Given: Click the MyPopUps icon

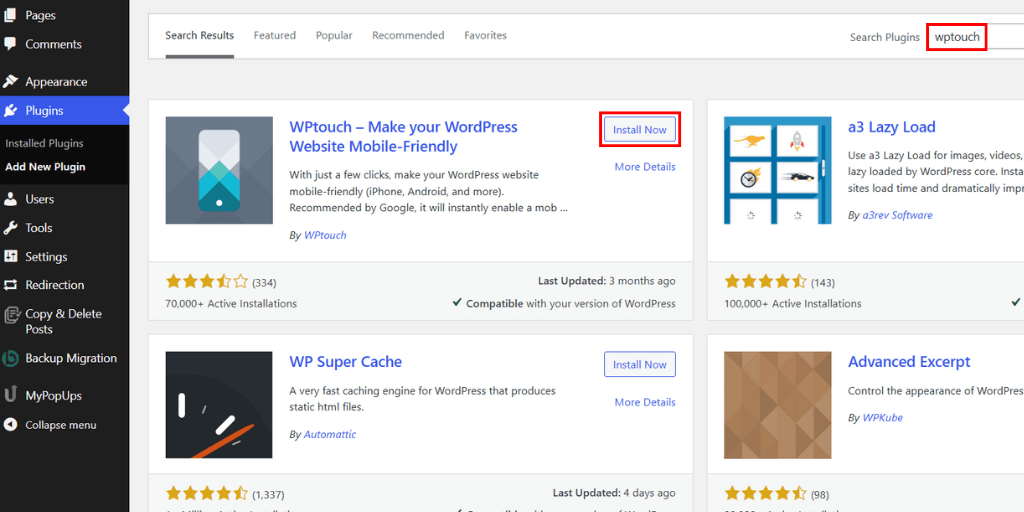Looking at the screenshot, I should (x=10, y=395).
